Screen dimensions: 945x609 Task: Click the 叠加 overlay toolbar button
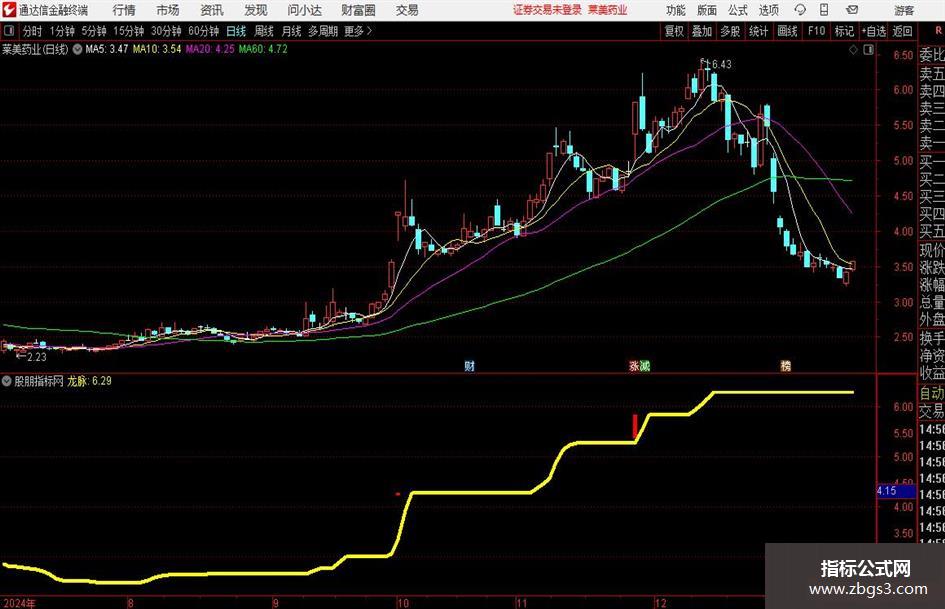[702, 31]
